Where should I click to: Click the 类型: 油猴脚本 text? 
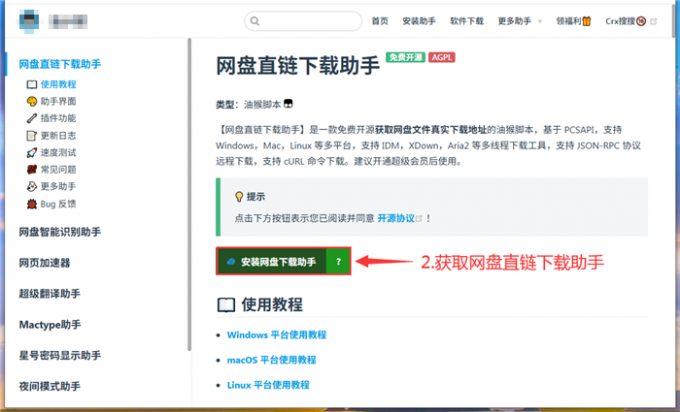(x=248, y=104)
